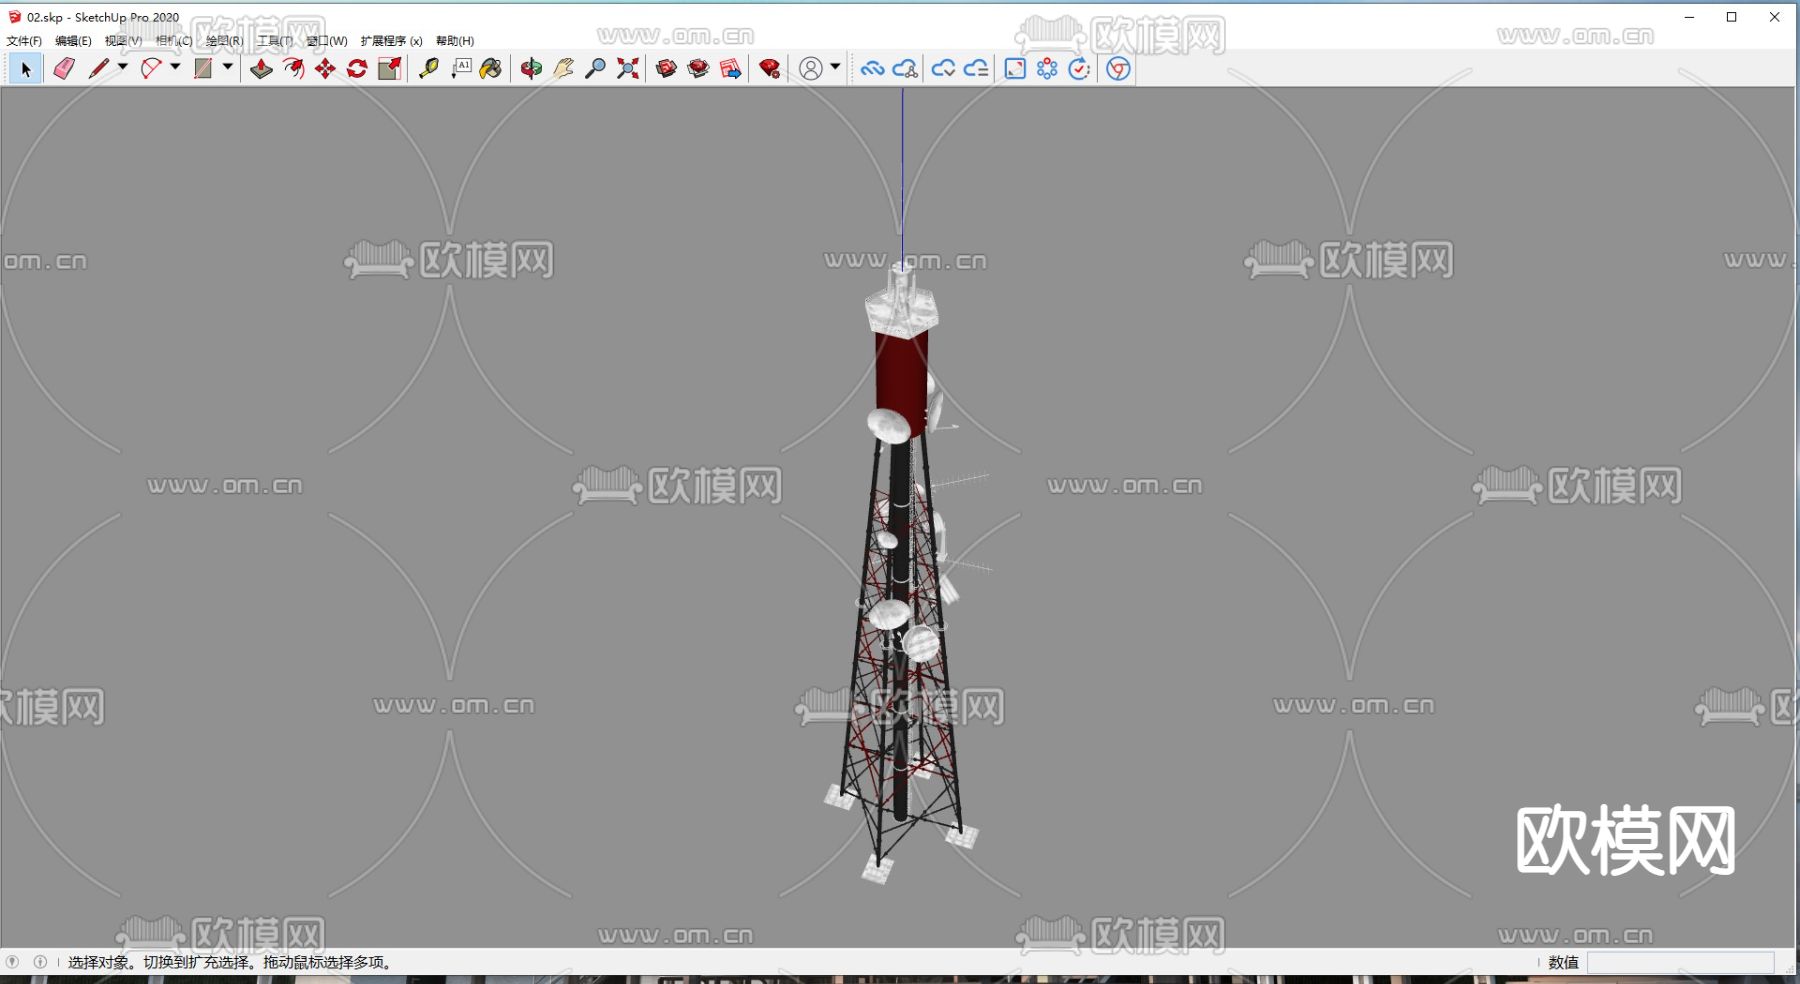Activate the Orbit tool
The height and width of the screenshot is (984, 1800).
(x=531, y=68)
